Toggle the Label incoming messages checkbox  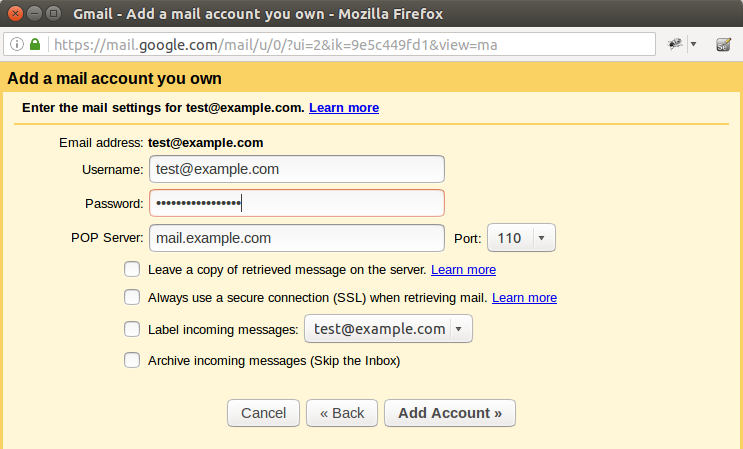click(x=132, y=329)
